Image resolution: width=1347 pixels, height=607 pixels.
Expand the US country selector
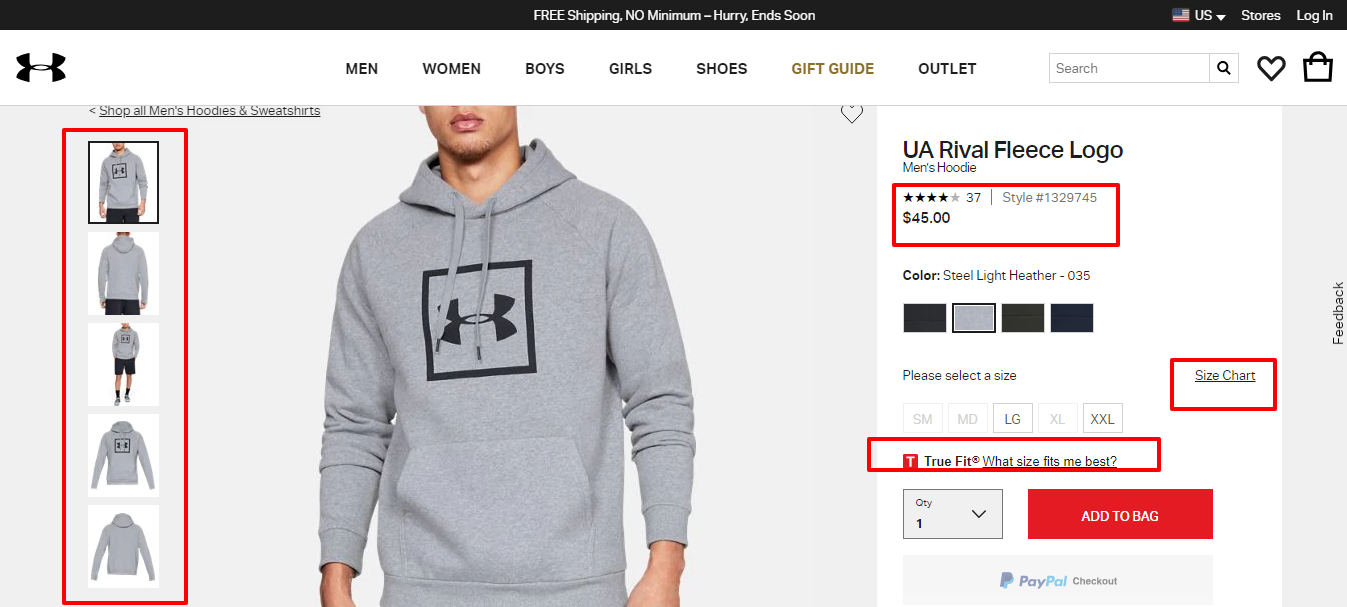pos(1201,15)
